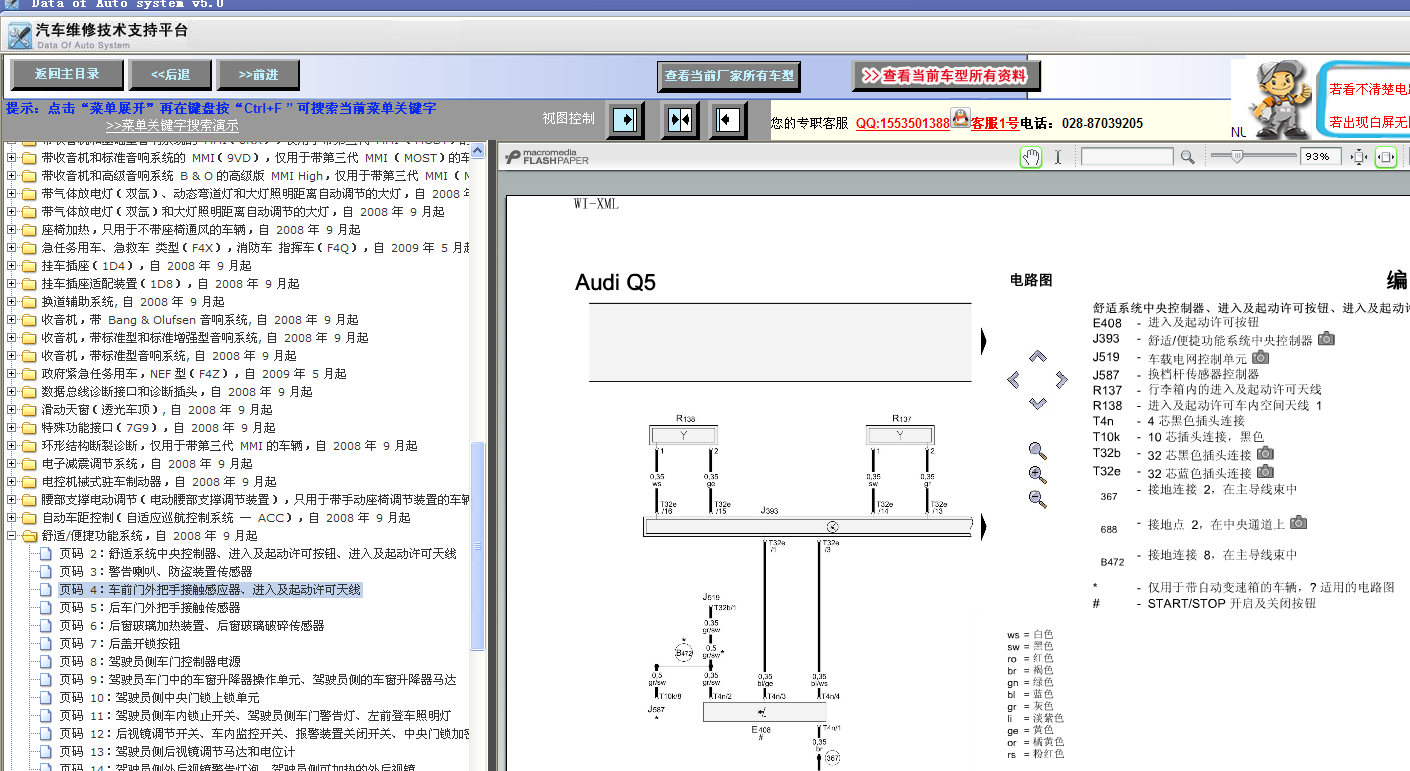Select the text selection cursor tool
The image size is (1410, 771).
(1058, 157)
